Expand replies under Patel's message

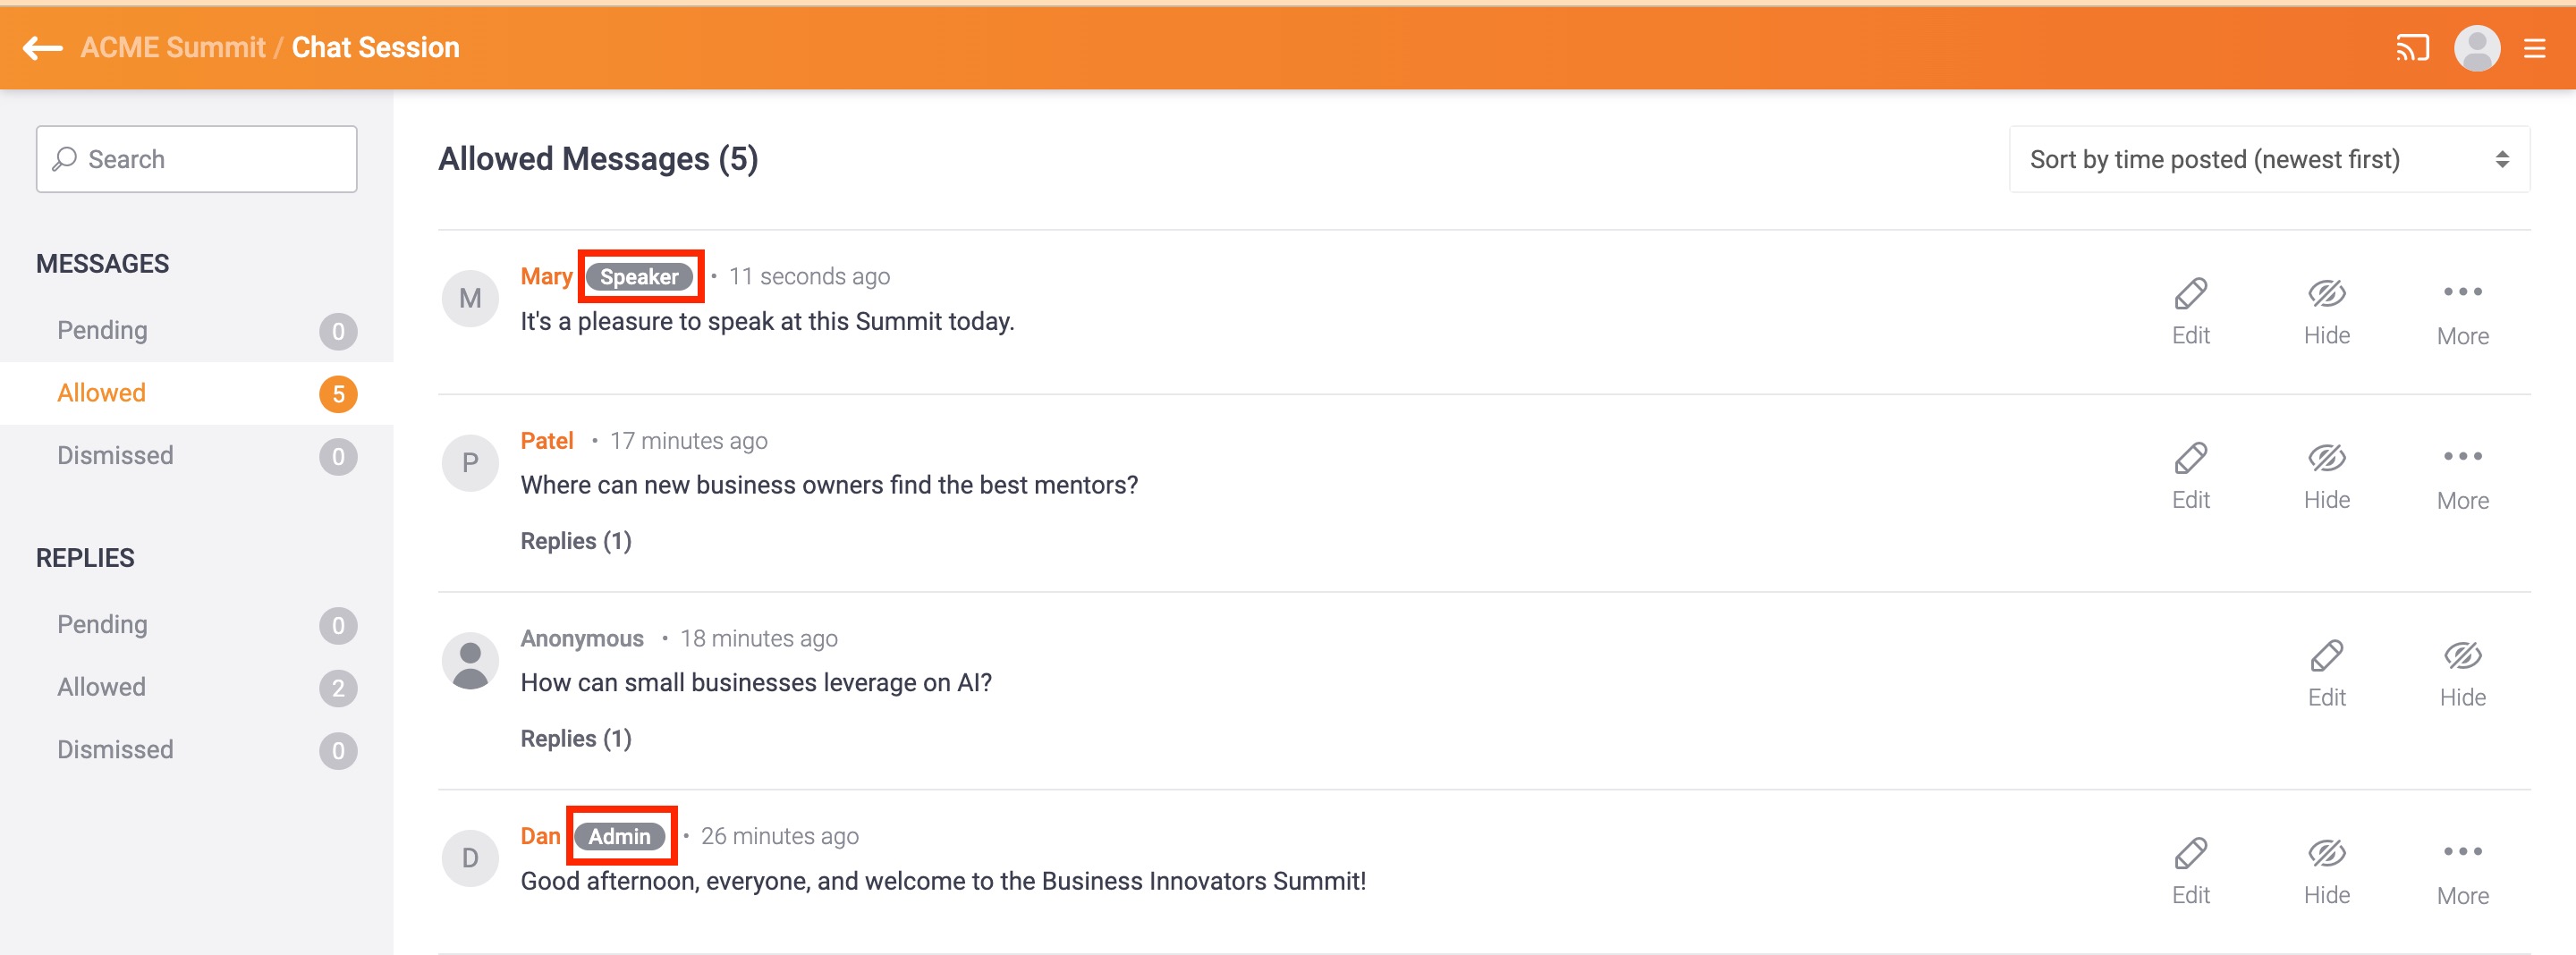click(575, 541)
